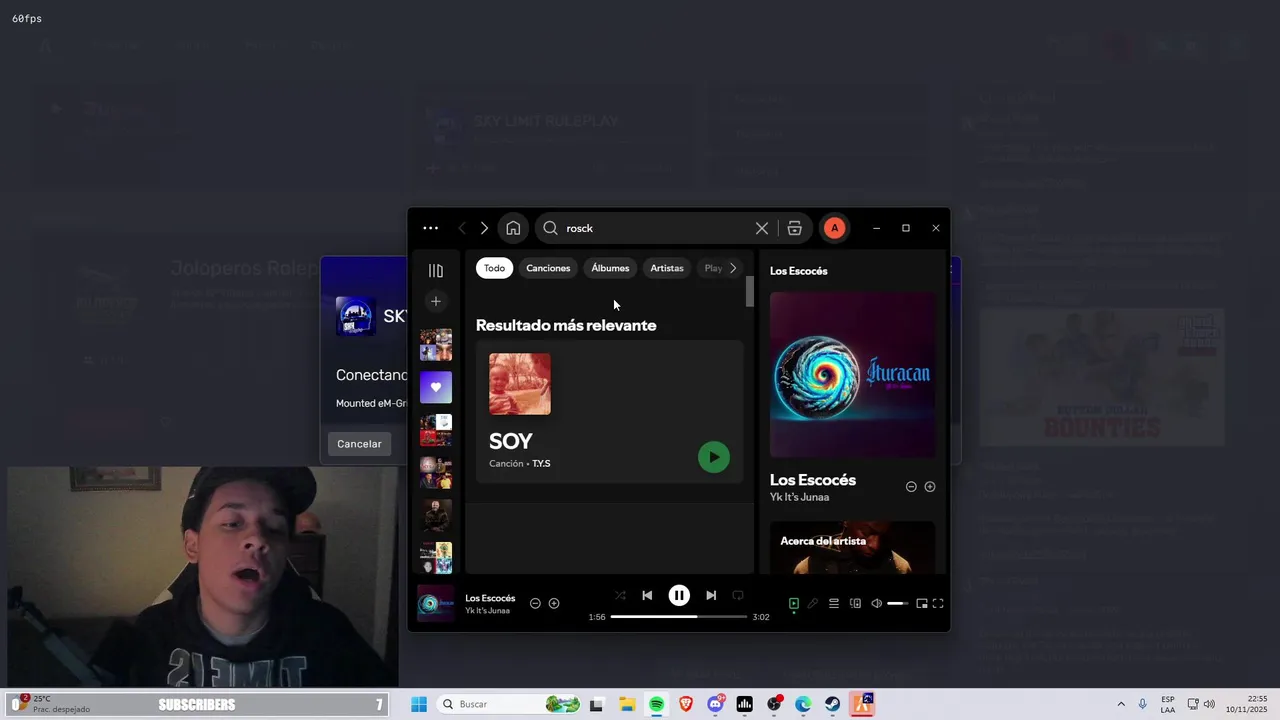
Task: Toggle repeat in the player bar
Action: pyautogui.click(x=738, y=595)
